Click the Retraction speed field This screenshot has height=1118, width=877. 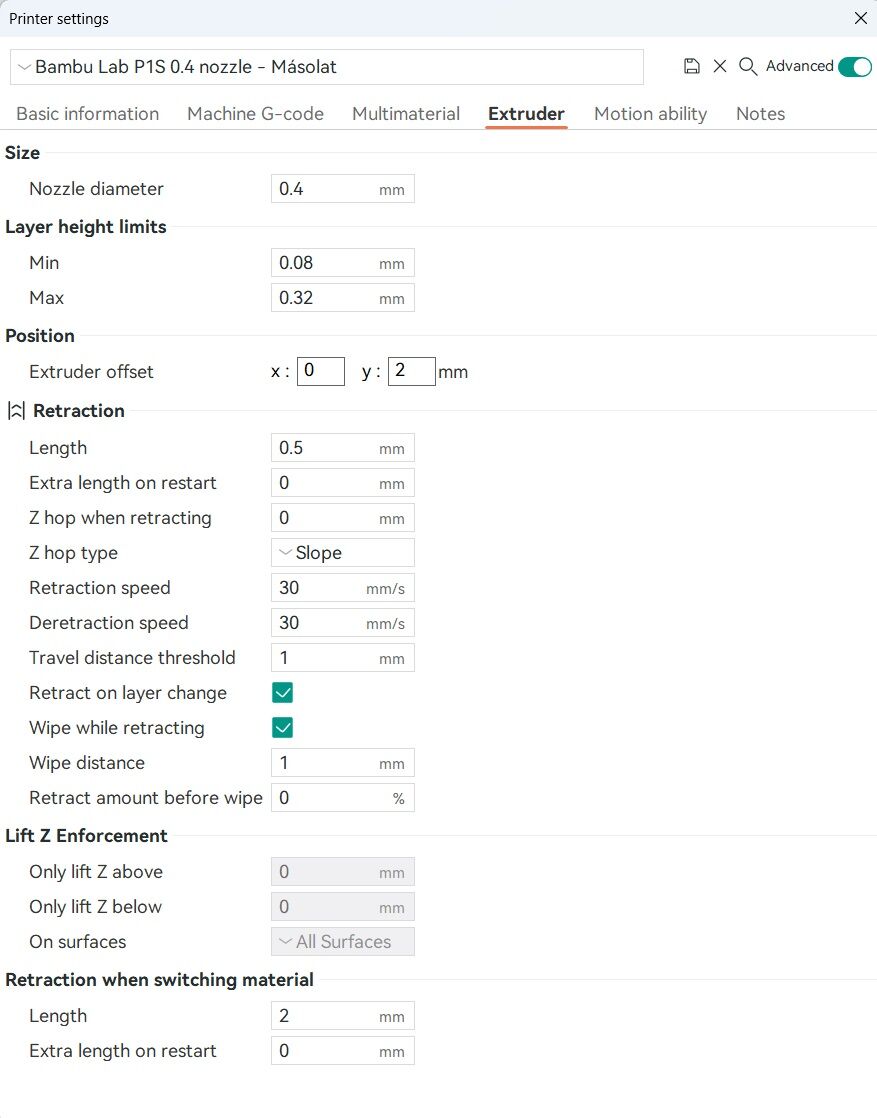pos(342,588)
